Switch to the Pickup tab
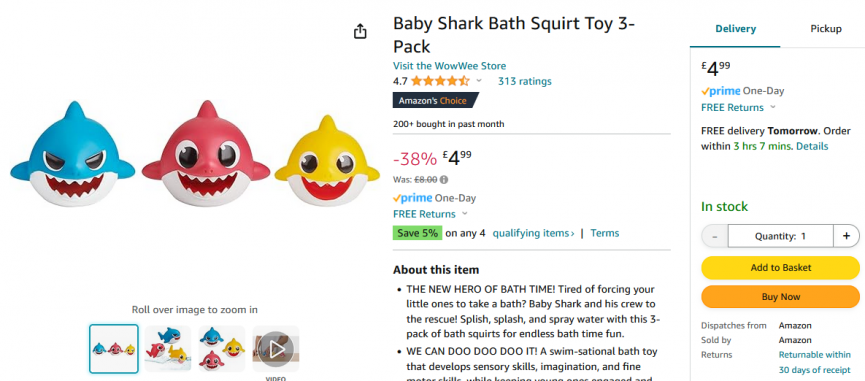The height and width of the screenshot is (381, 865). (825, 29)
